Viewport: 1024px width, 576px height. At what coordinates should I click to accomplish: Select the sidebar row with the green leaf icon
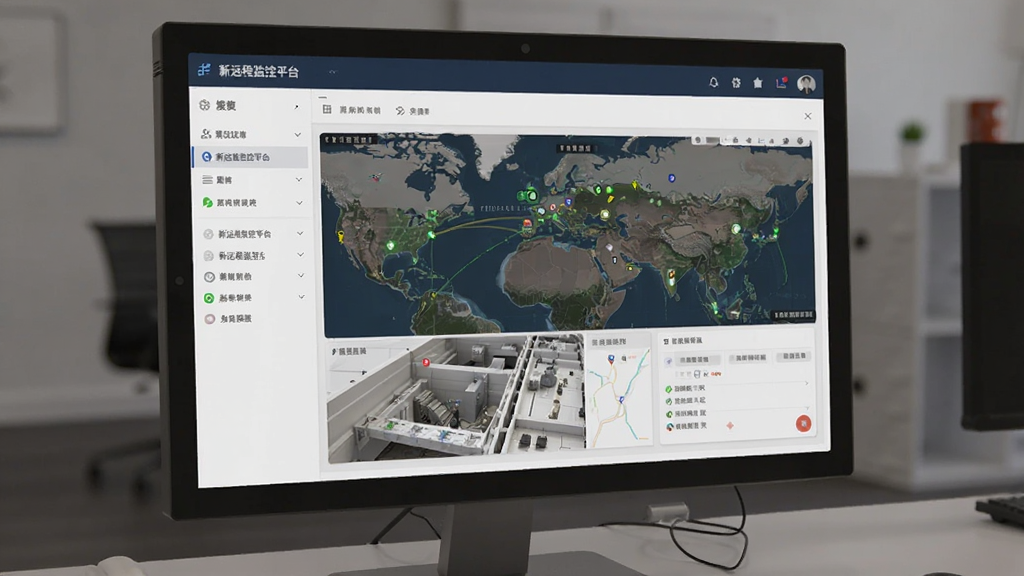[251, 203]
